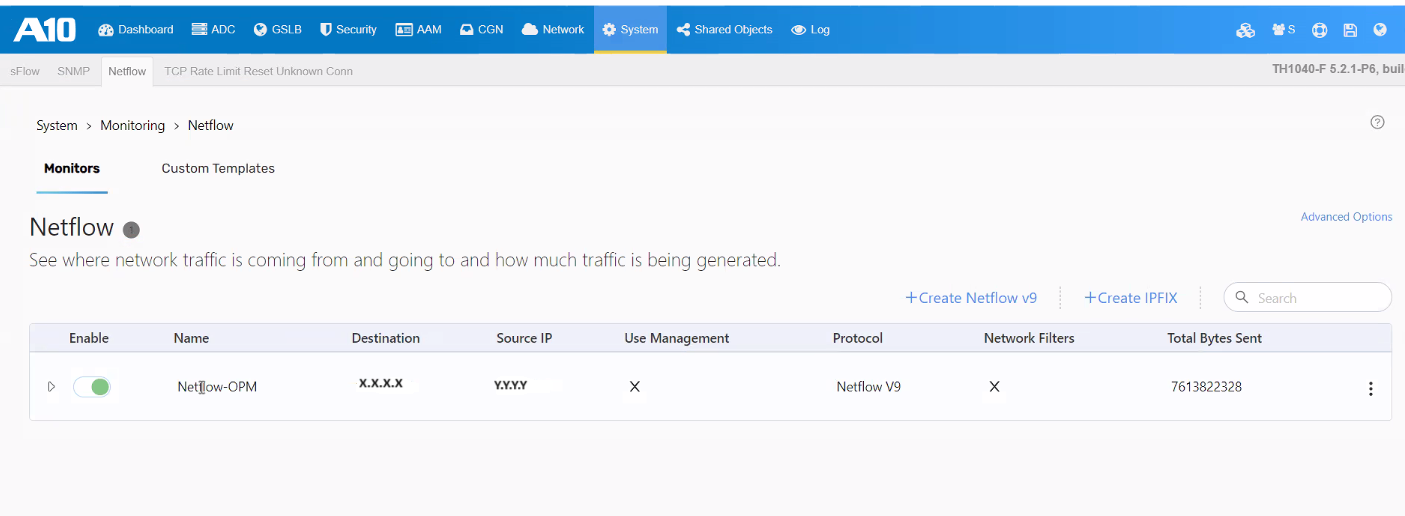
Task: Click Create IPFIX
Action: [1131, 298]
